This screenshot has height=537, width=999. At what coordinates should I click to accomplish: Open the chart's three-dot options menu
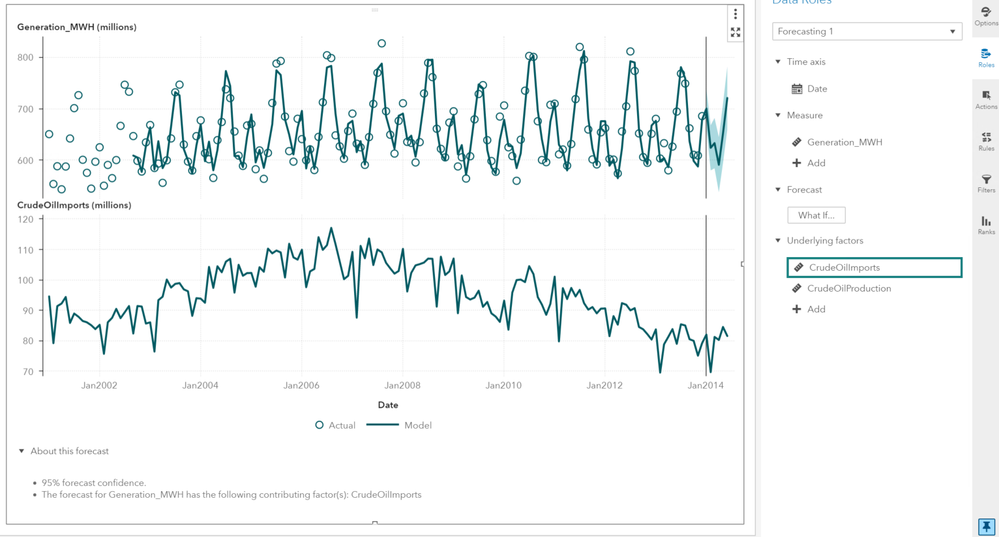[x=735, y=14]
